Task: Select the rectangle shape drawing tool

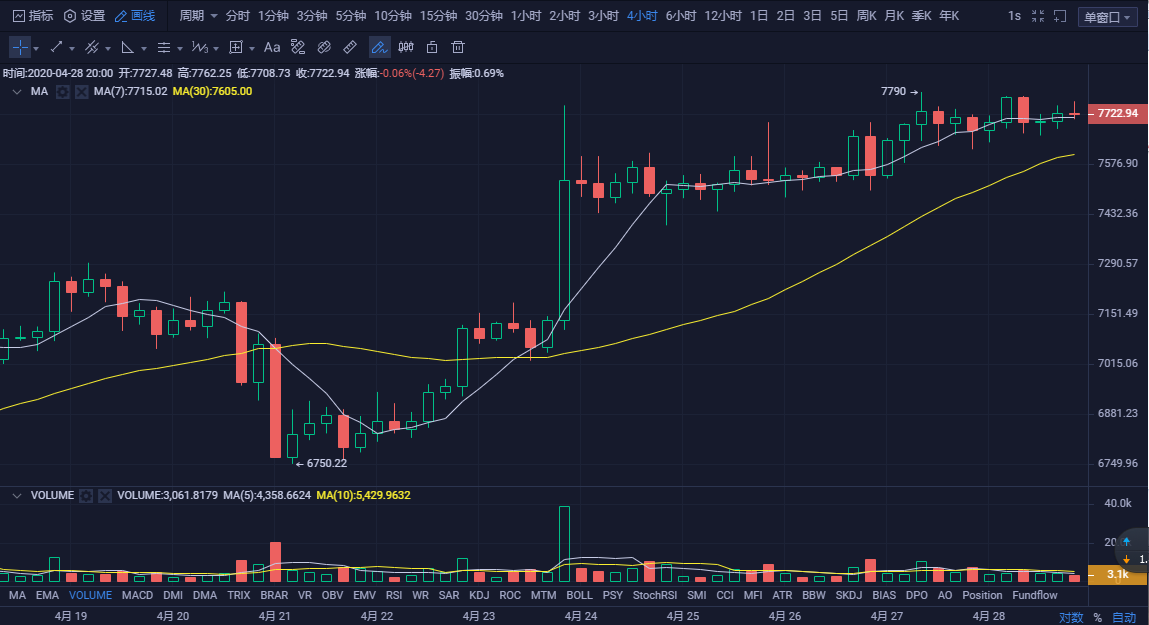Action: pos(235,47)
